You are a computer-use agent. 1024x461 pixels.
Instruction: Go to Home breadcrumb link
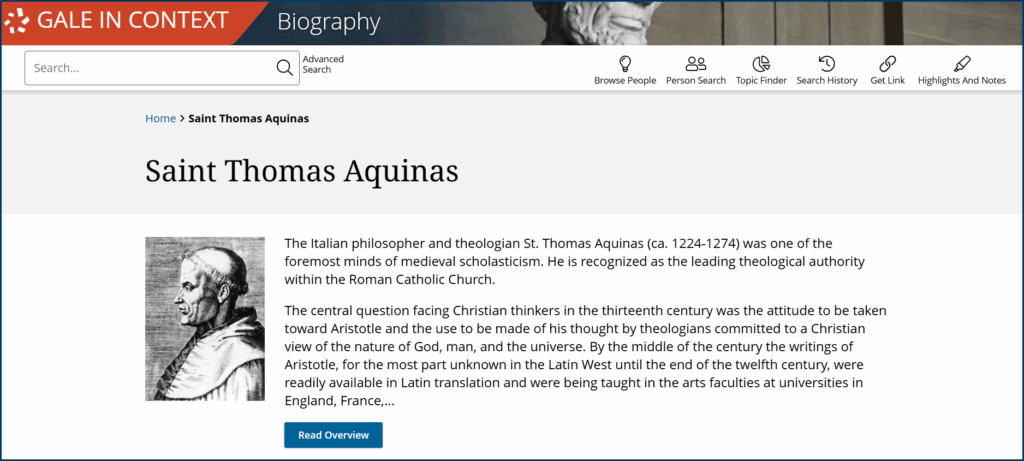click(x=160, y=118)
